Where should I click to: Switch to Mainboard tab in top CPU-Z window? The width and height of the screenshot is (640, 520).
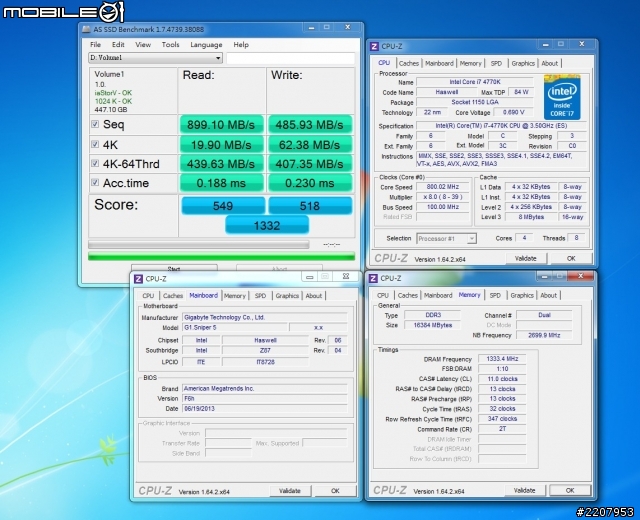point(439,63)
